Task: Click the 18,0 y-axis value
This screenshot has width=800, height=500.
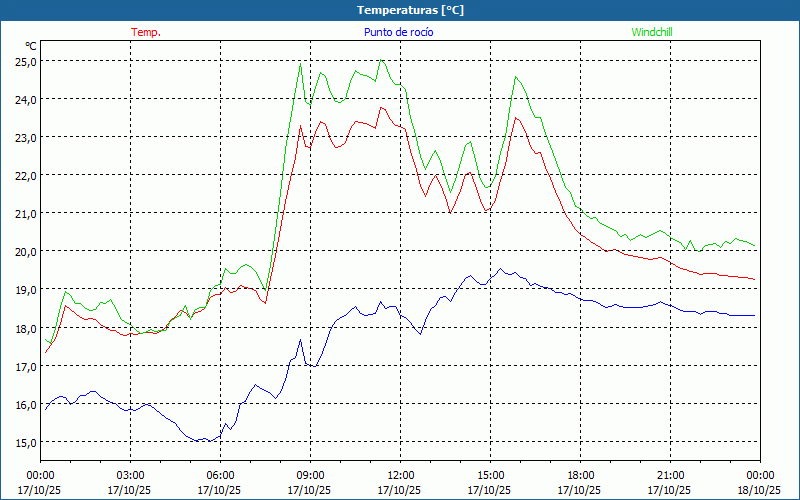Action: click(25, 328)
